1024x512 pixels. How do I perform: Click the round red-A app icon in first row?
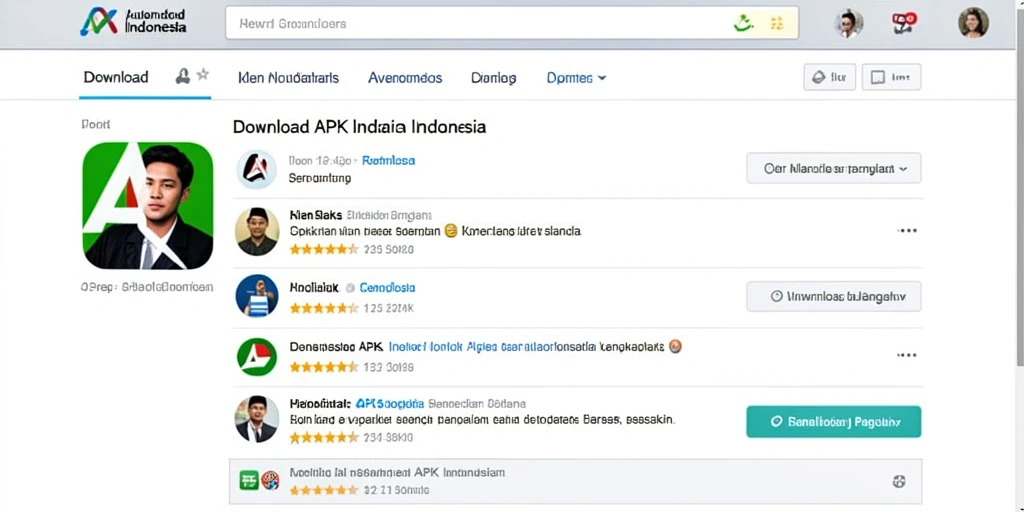256,169
